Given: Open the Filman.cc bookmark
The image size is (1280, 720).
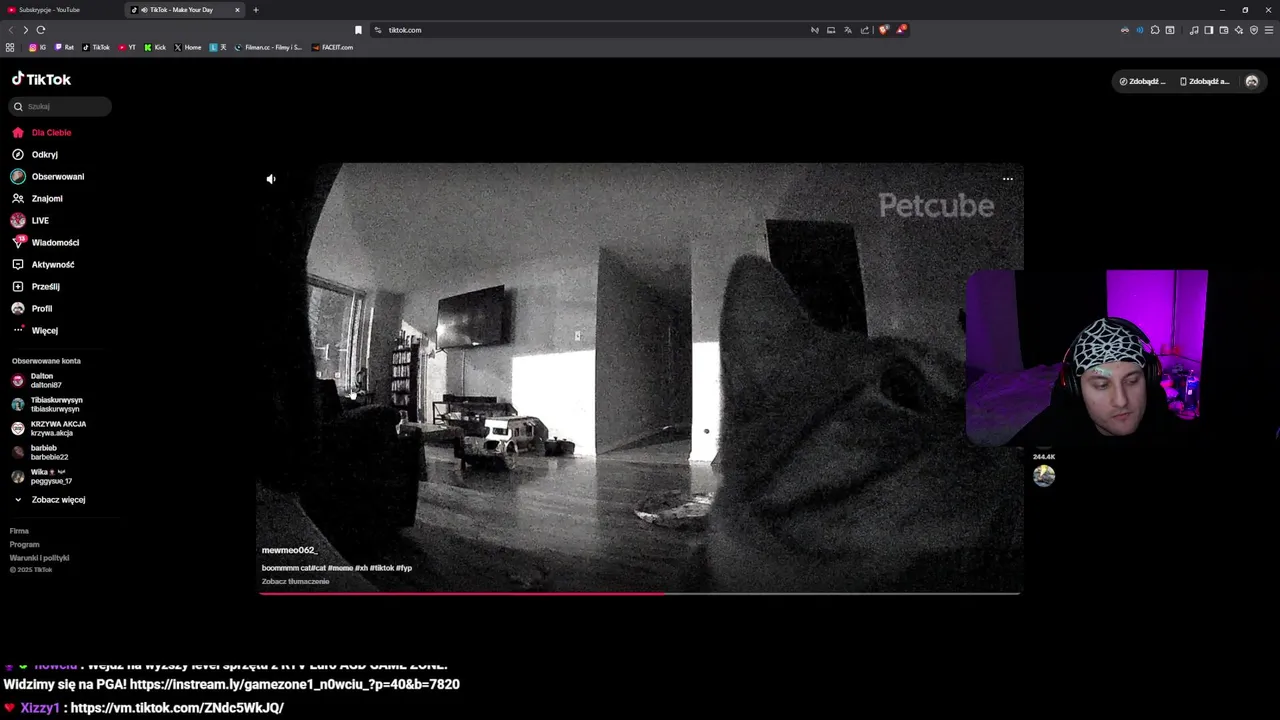Looking at the screenshot, I should [x=268, y=47].
